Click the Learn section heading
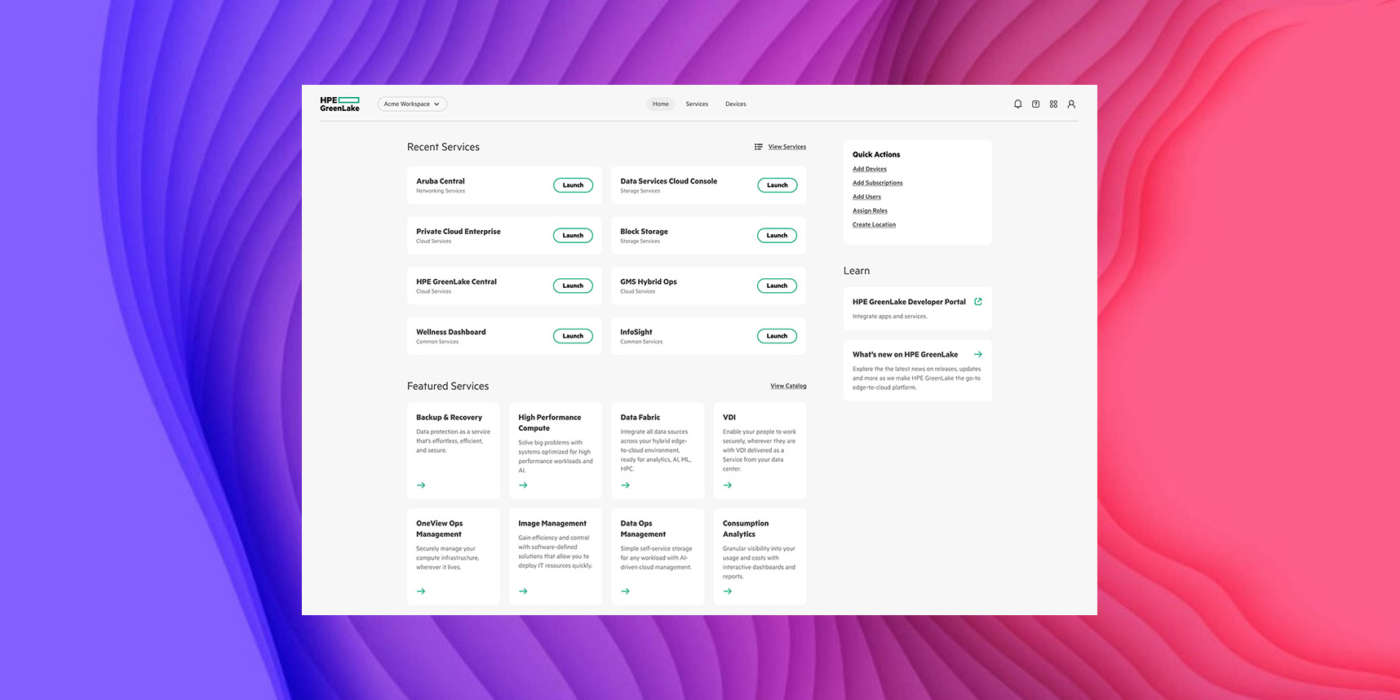The image size is (1400, 700). point(856,271)
